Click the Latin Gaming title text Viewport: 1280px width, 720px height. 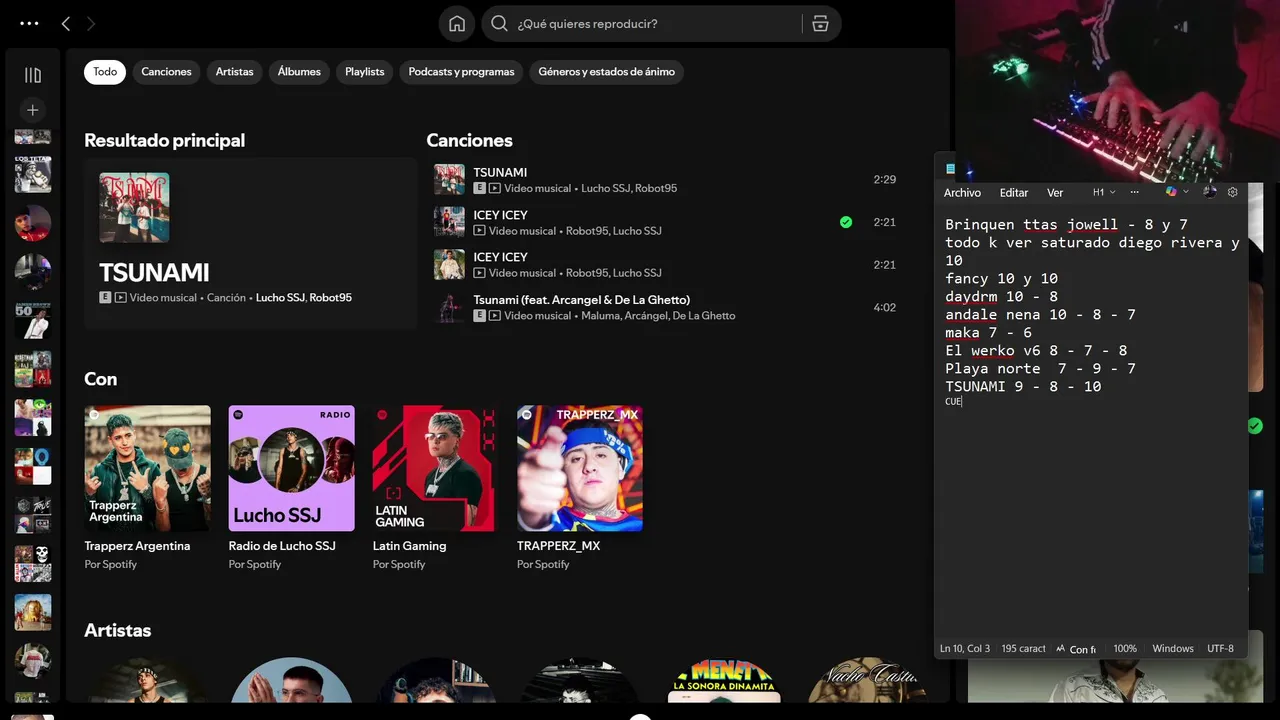tap(409, 546)
